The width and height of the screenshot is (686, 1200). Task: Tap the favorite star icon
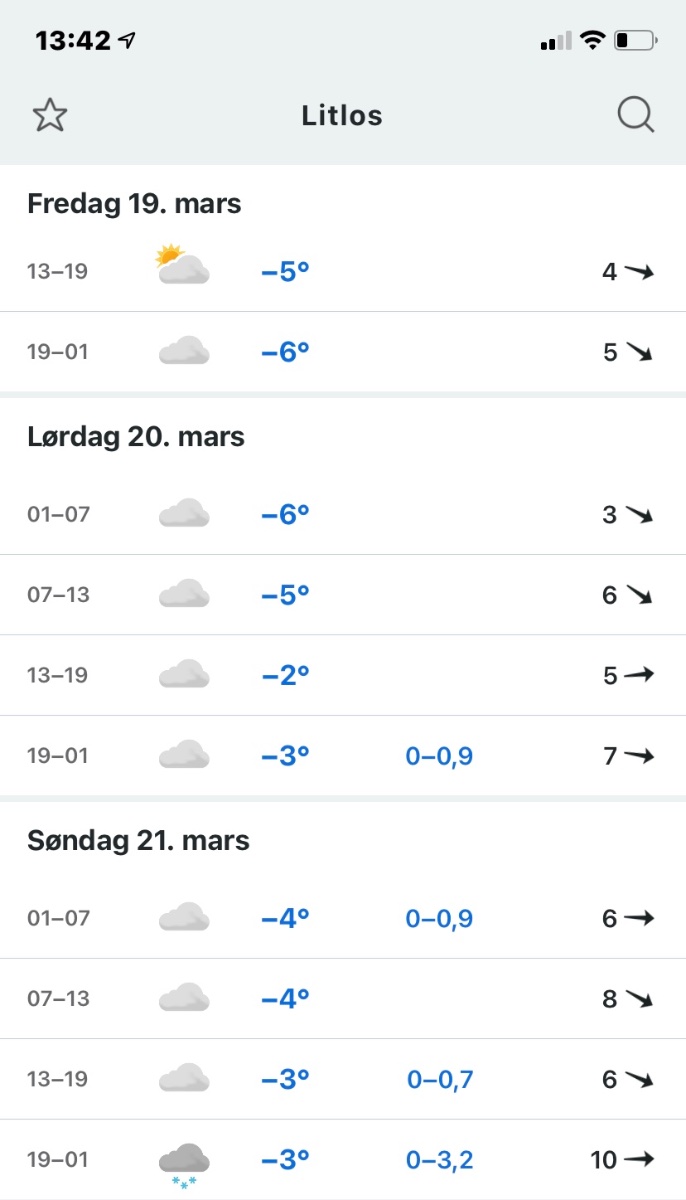pos(49,116)
